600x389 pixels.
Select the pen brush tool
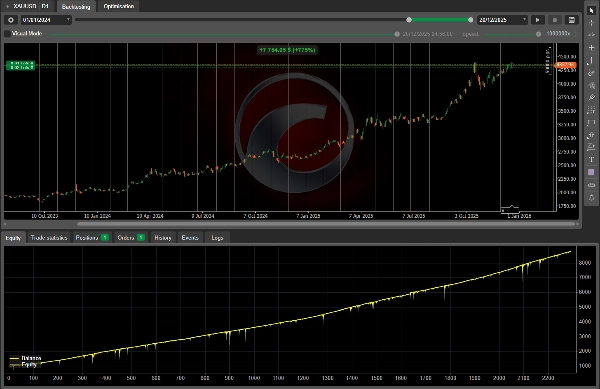(x=591, y=98)
